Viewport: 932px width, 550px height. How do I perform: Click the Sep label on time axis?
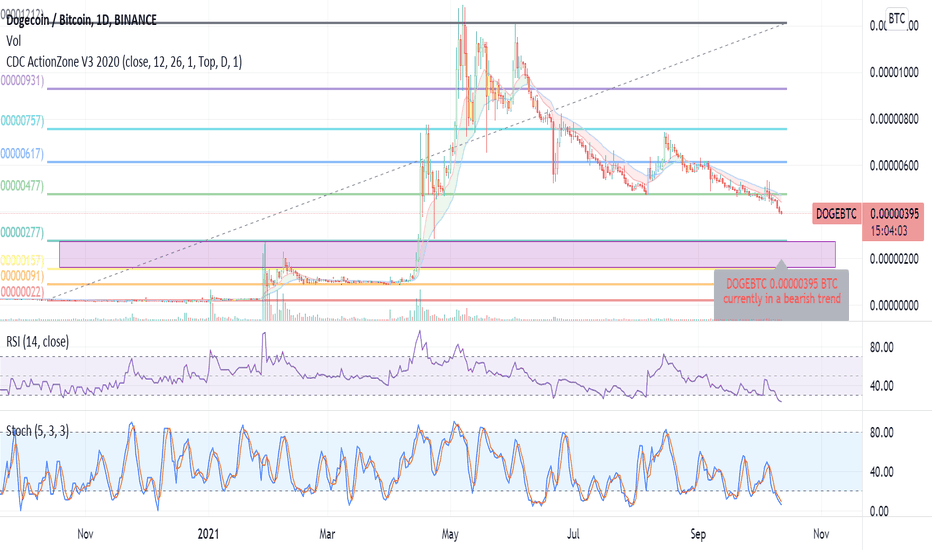click(698, 534)
